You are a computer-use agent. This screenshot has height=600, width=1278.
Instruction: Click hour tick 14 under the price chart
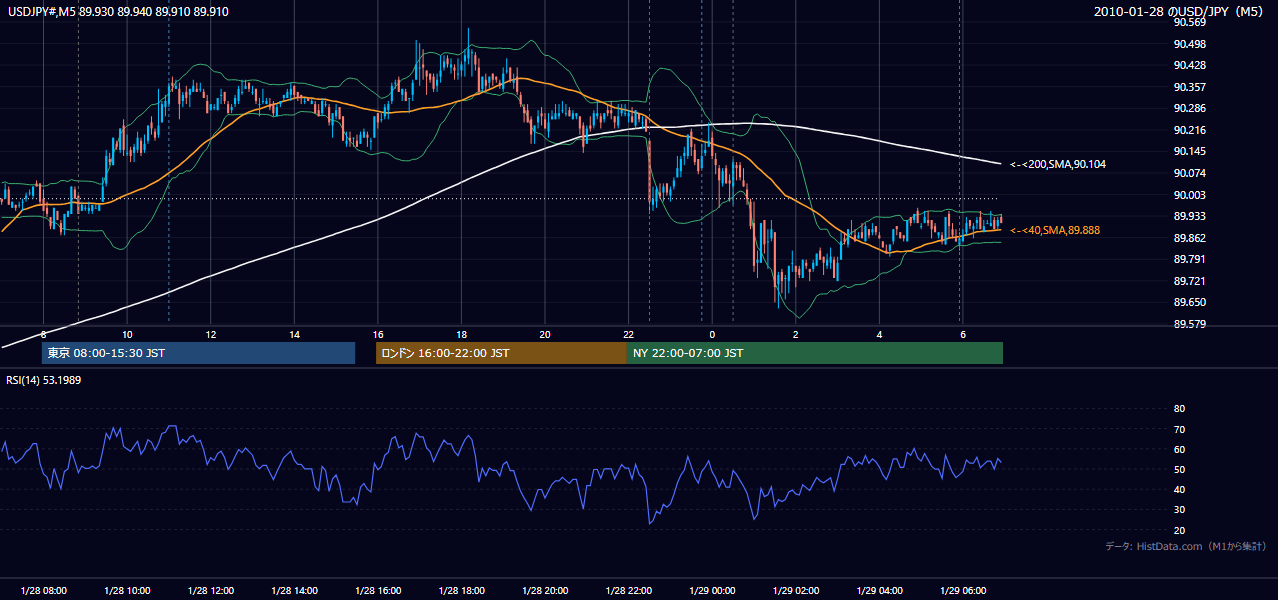[x=294, y=334]
